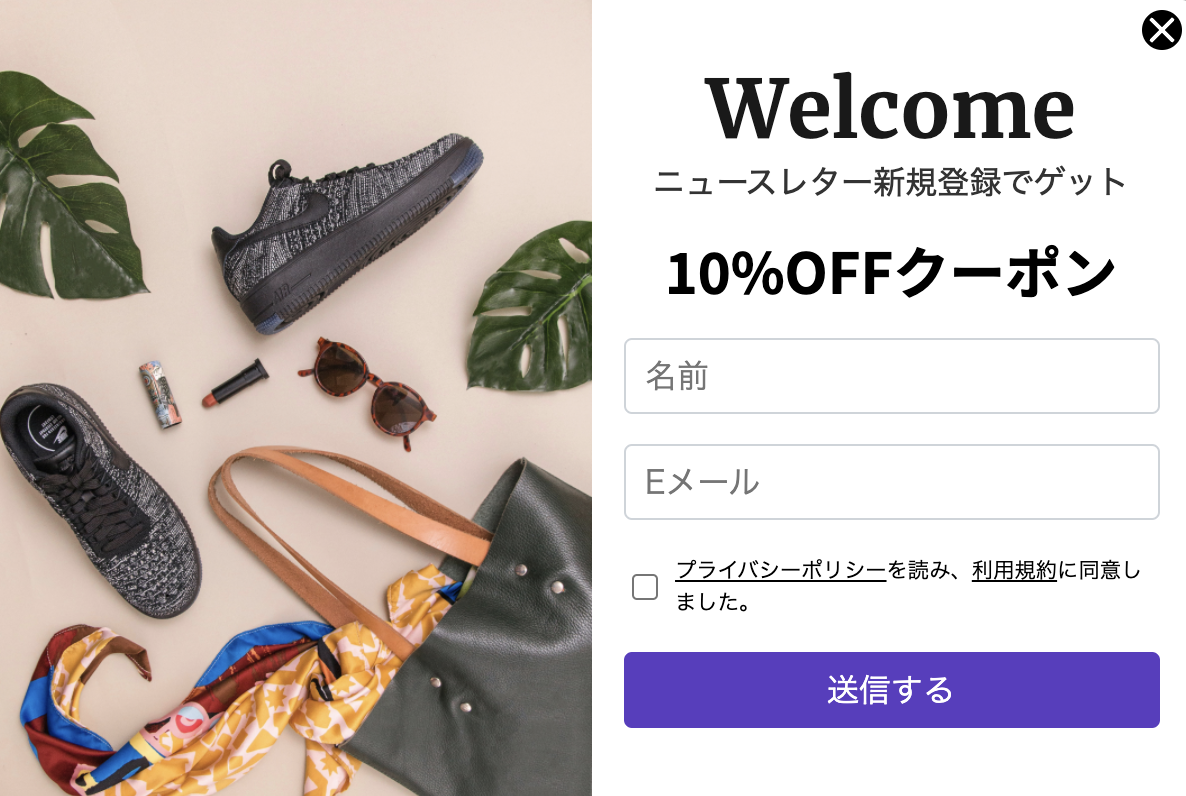The height and width of the screenshot is (796, 1186).
Task: Click the 10%OFFクーポン headline
Action: coord(890,273)
